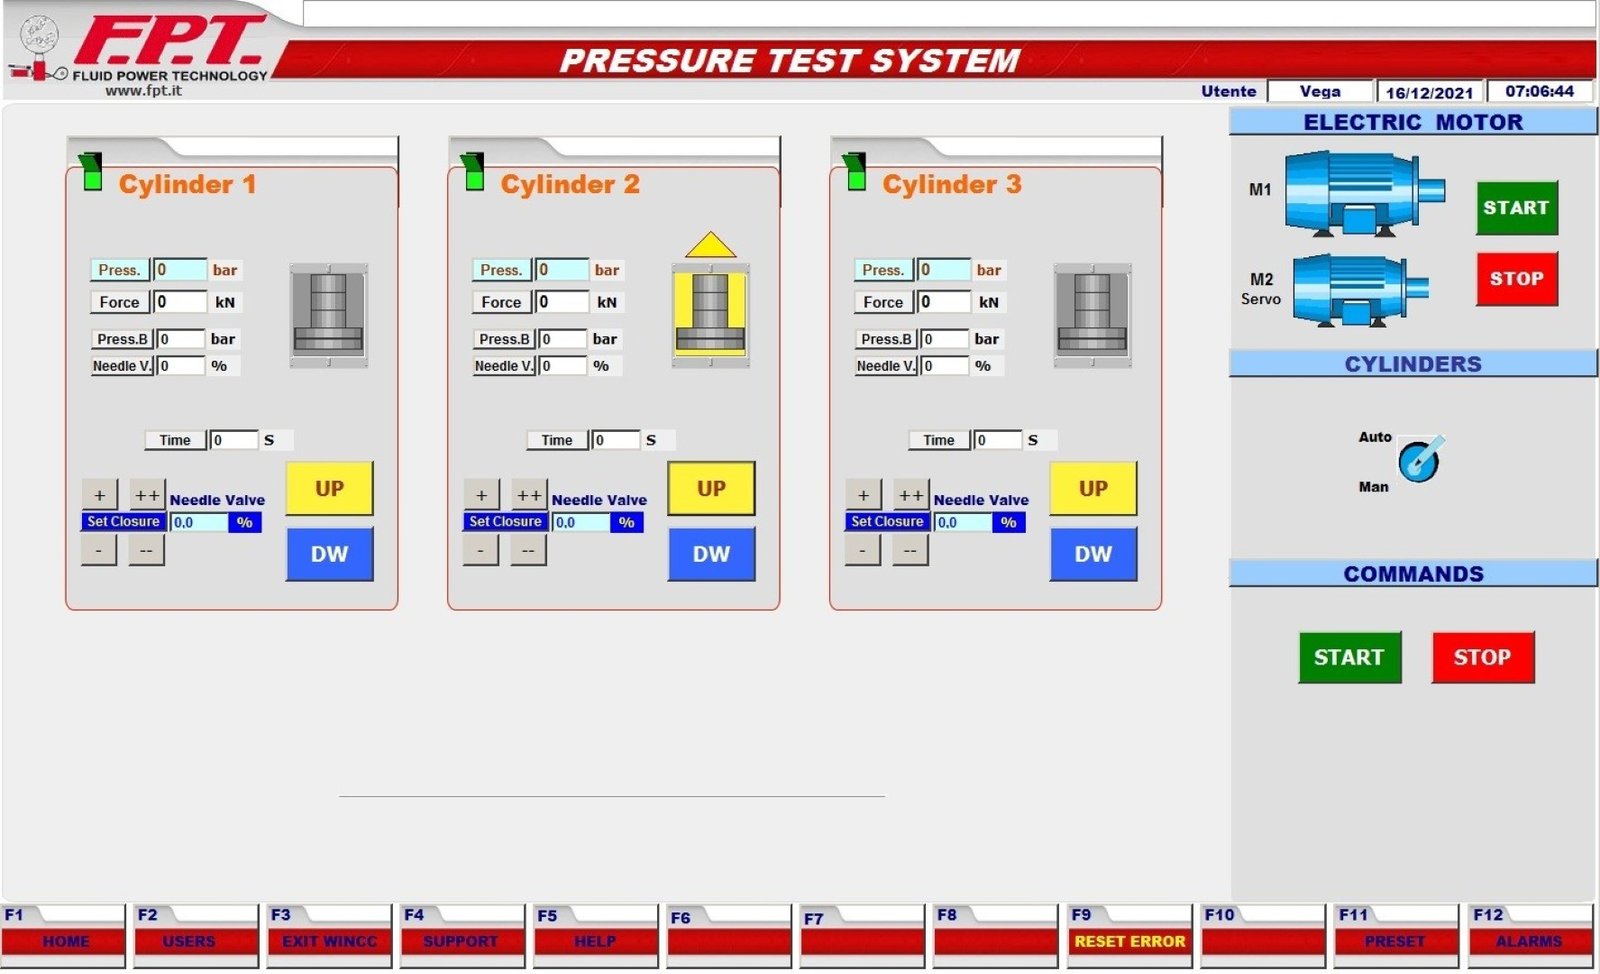The image size is (1600, 974).
Task: Click the www.fpt.it website text
Action: point(144,90)
